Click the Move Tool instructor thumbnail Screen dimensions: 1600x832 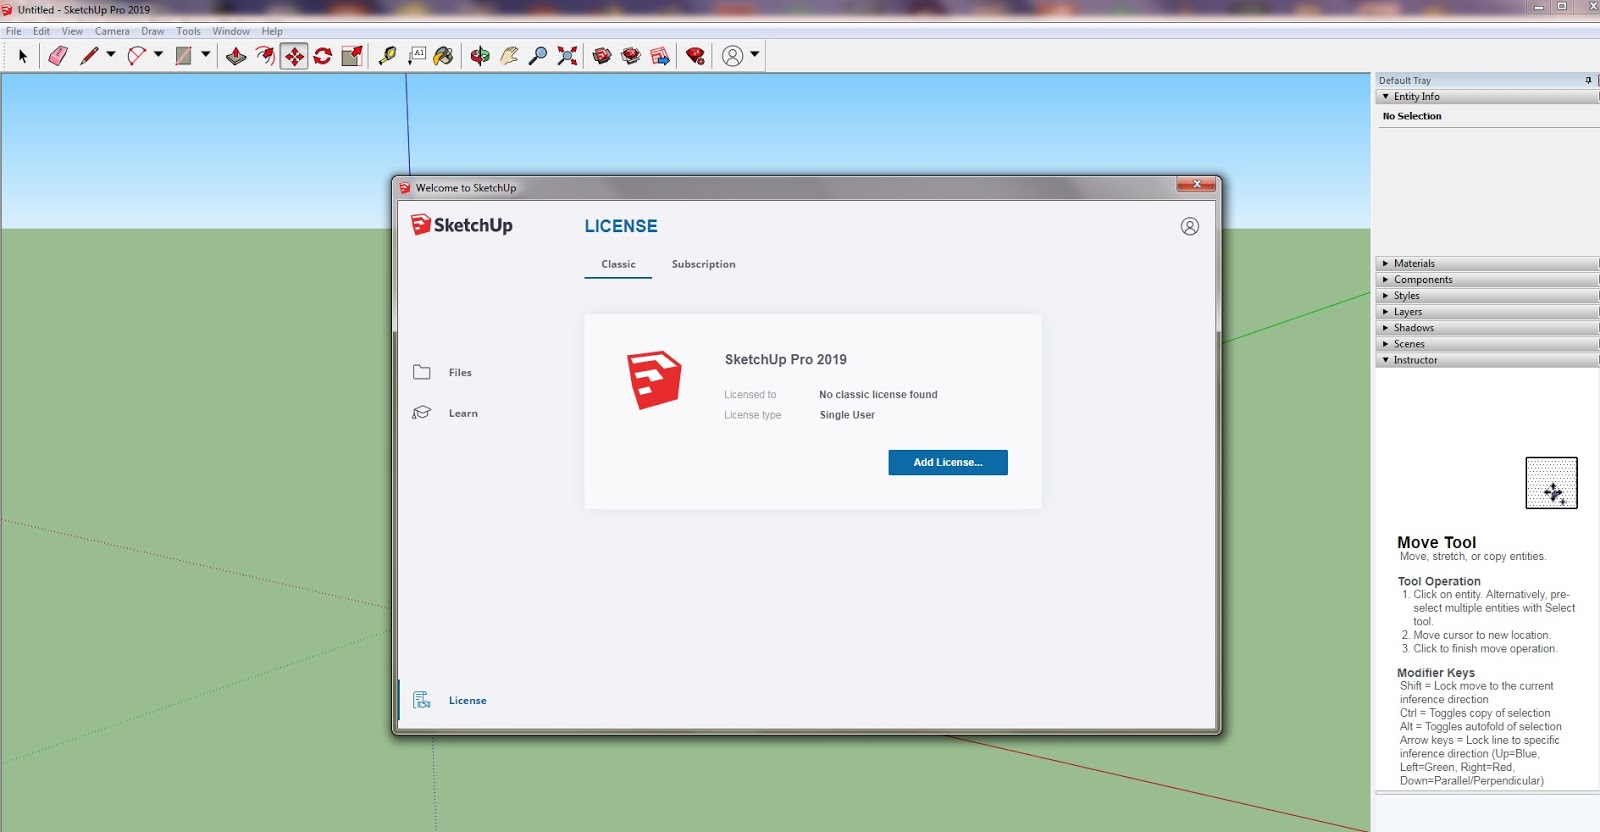click(1551, 483)
